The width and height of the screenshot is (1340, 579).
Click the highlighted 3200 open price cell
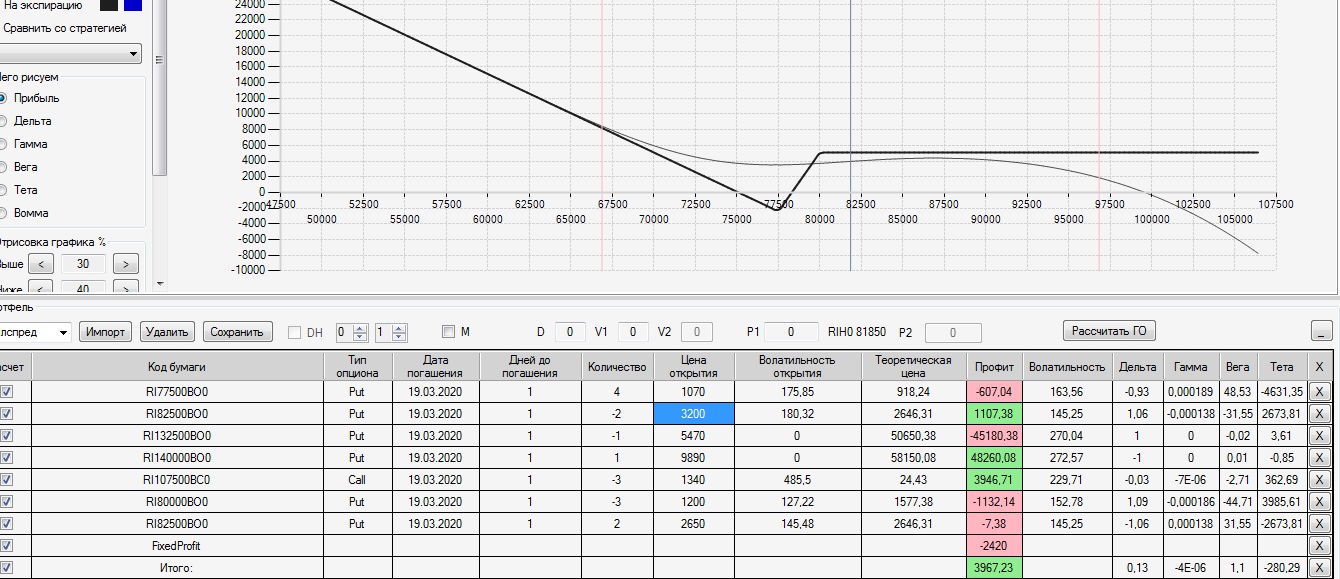point(694,414)
